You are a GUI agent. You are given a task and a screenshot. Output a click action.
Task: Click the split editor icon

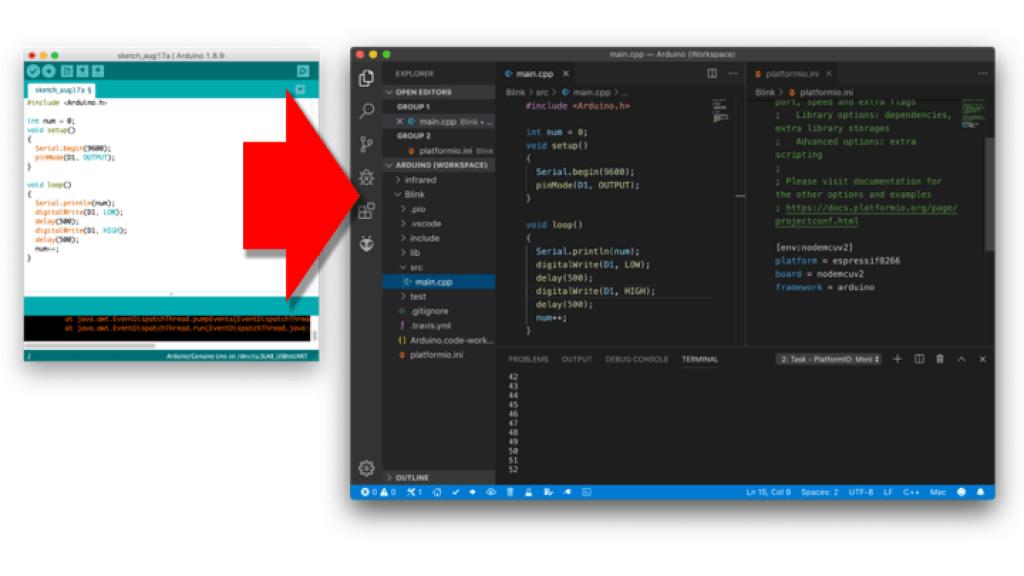712,73
